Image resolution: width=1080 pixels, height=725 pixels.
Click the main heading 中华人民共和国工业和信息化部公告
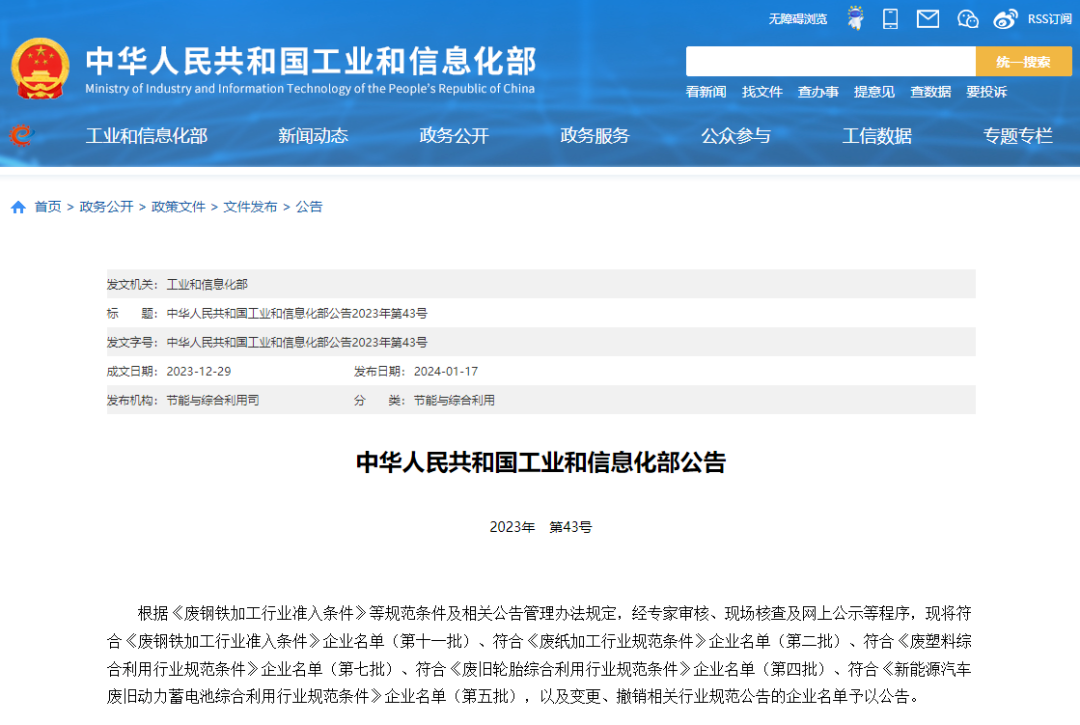[x=541, y=462]
